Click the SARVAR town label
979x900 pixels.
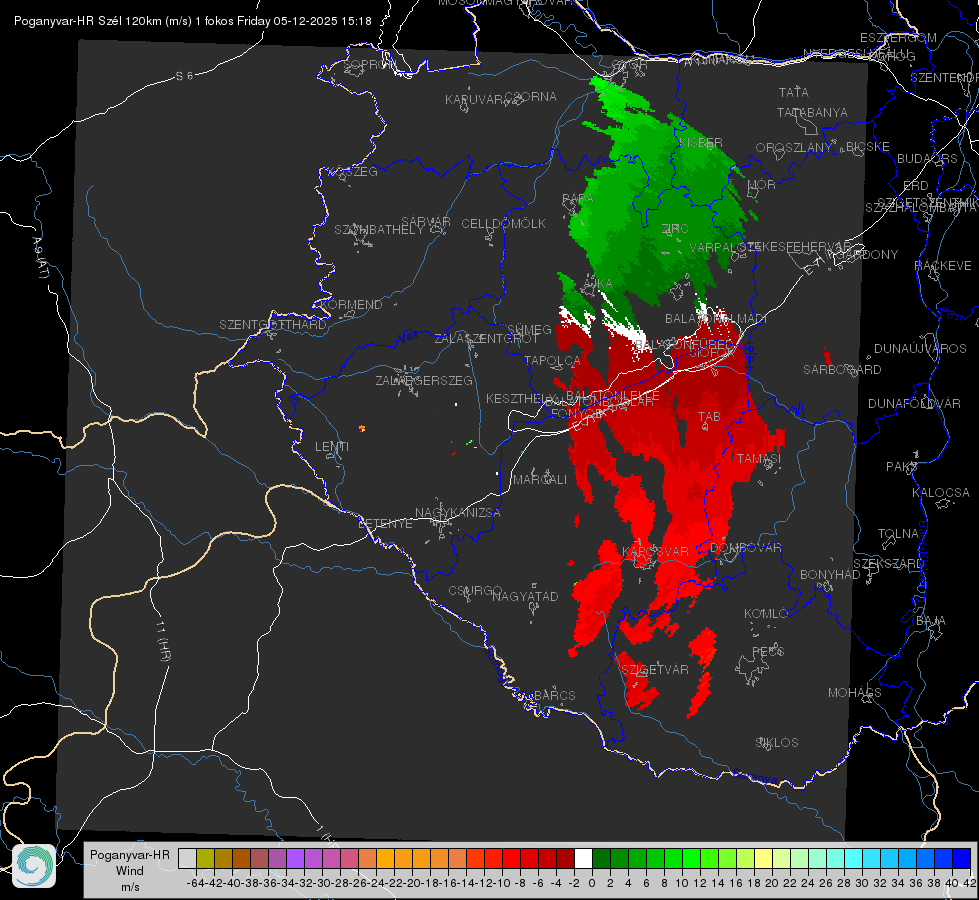(x=426, y=222)
